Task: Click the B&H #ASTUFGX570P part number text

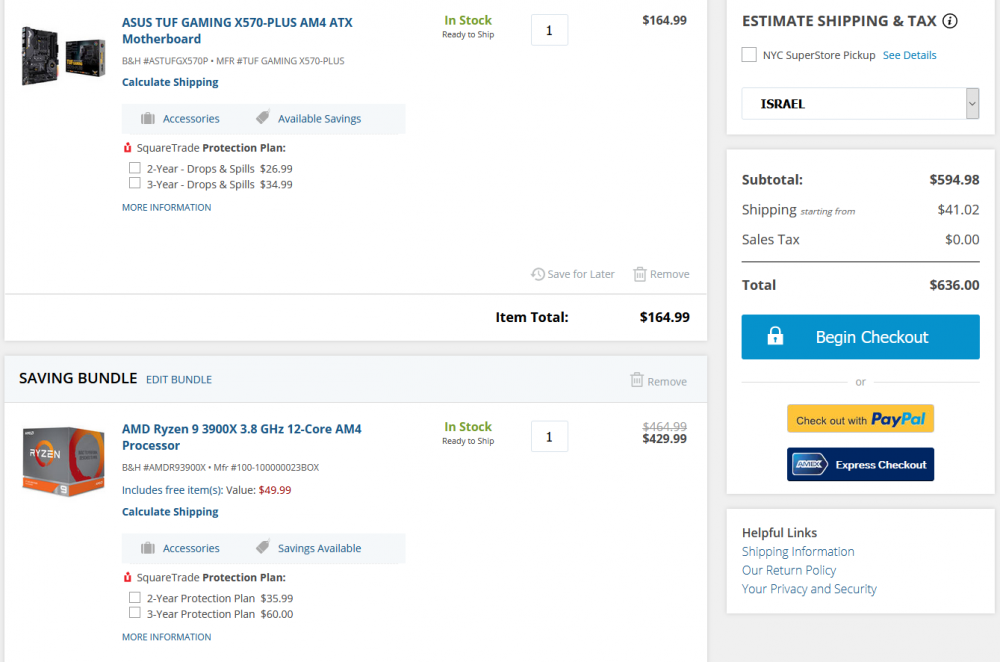Action: 165,61
